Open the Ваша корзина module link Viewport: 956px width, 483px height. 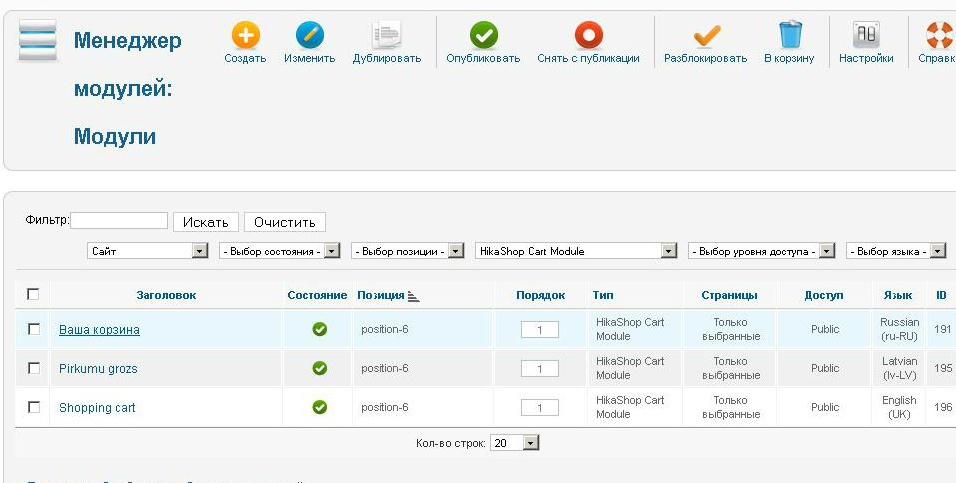[x=99, y=330]
